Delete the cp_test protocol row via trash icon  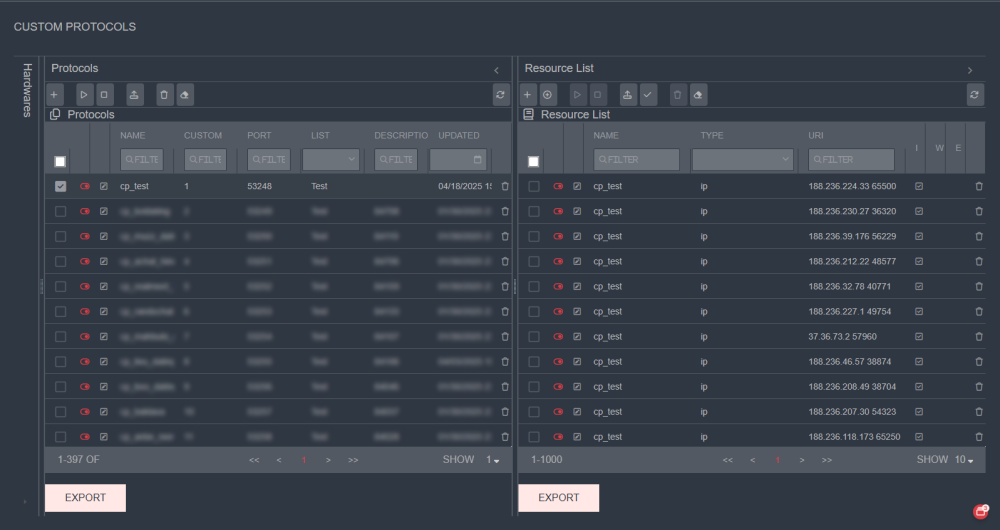pyautogui.click(x=505, y=186)
